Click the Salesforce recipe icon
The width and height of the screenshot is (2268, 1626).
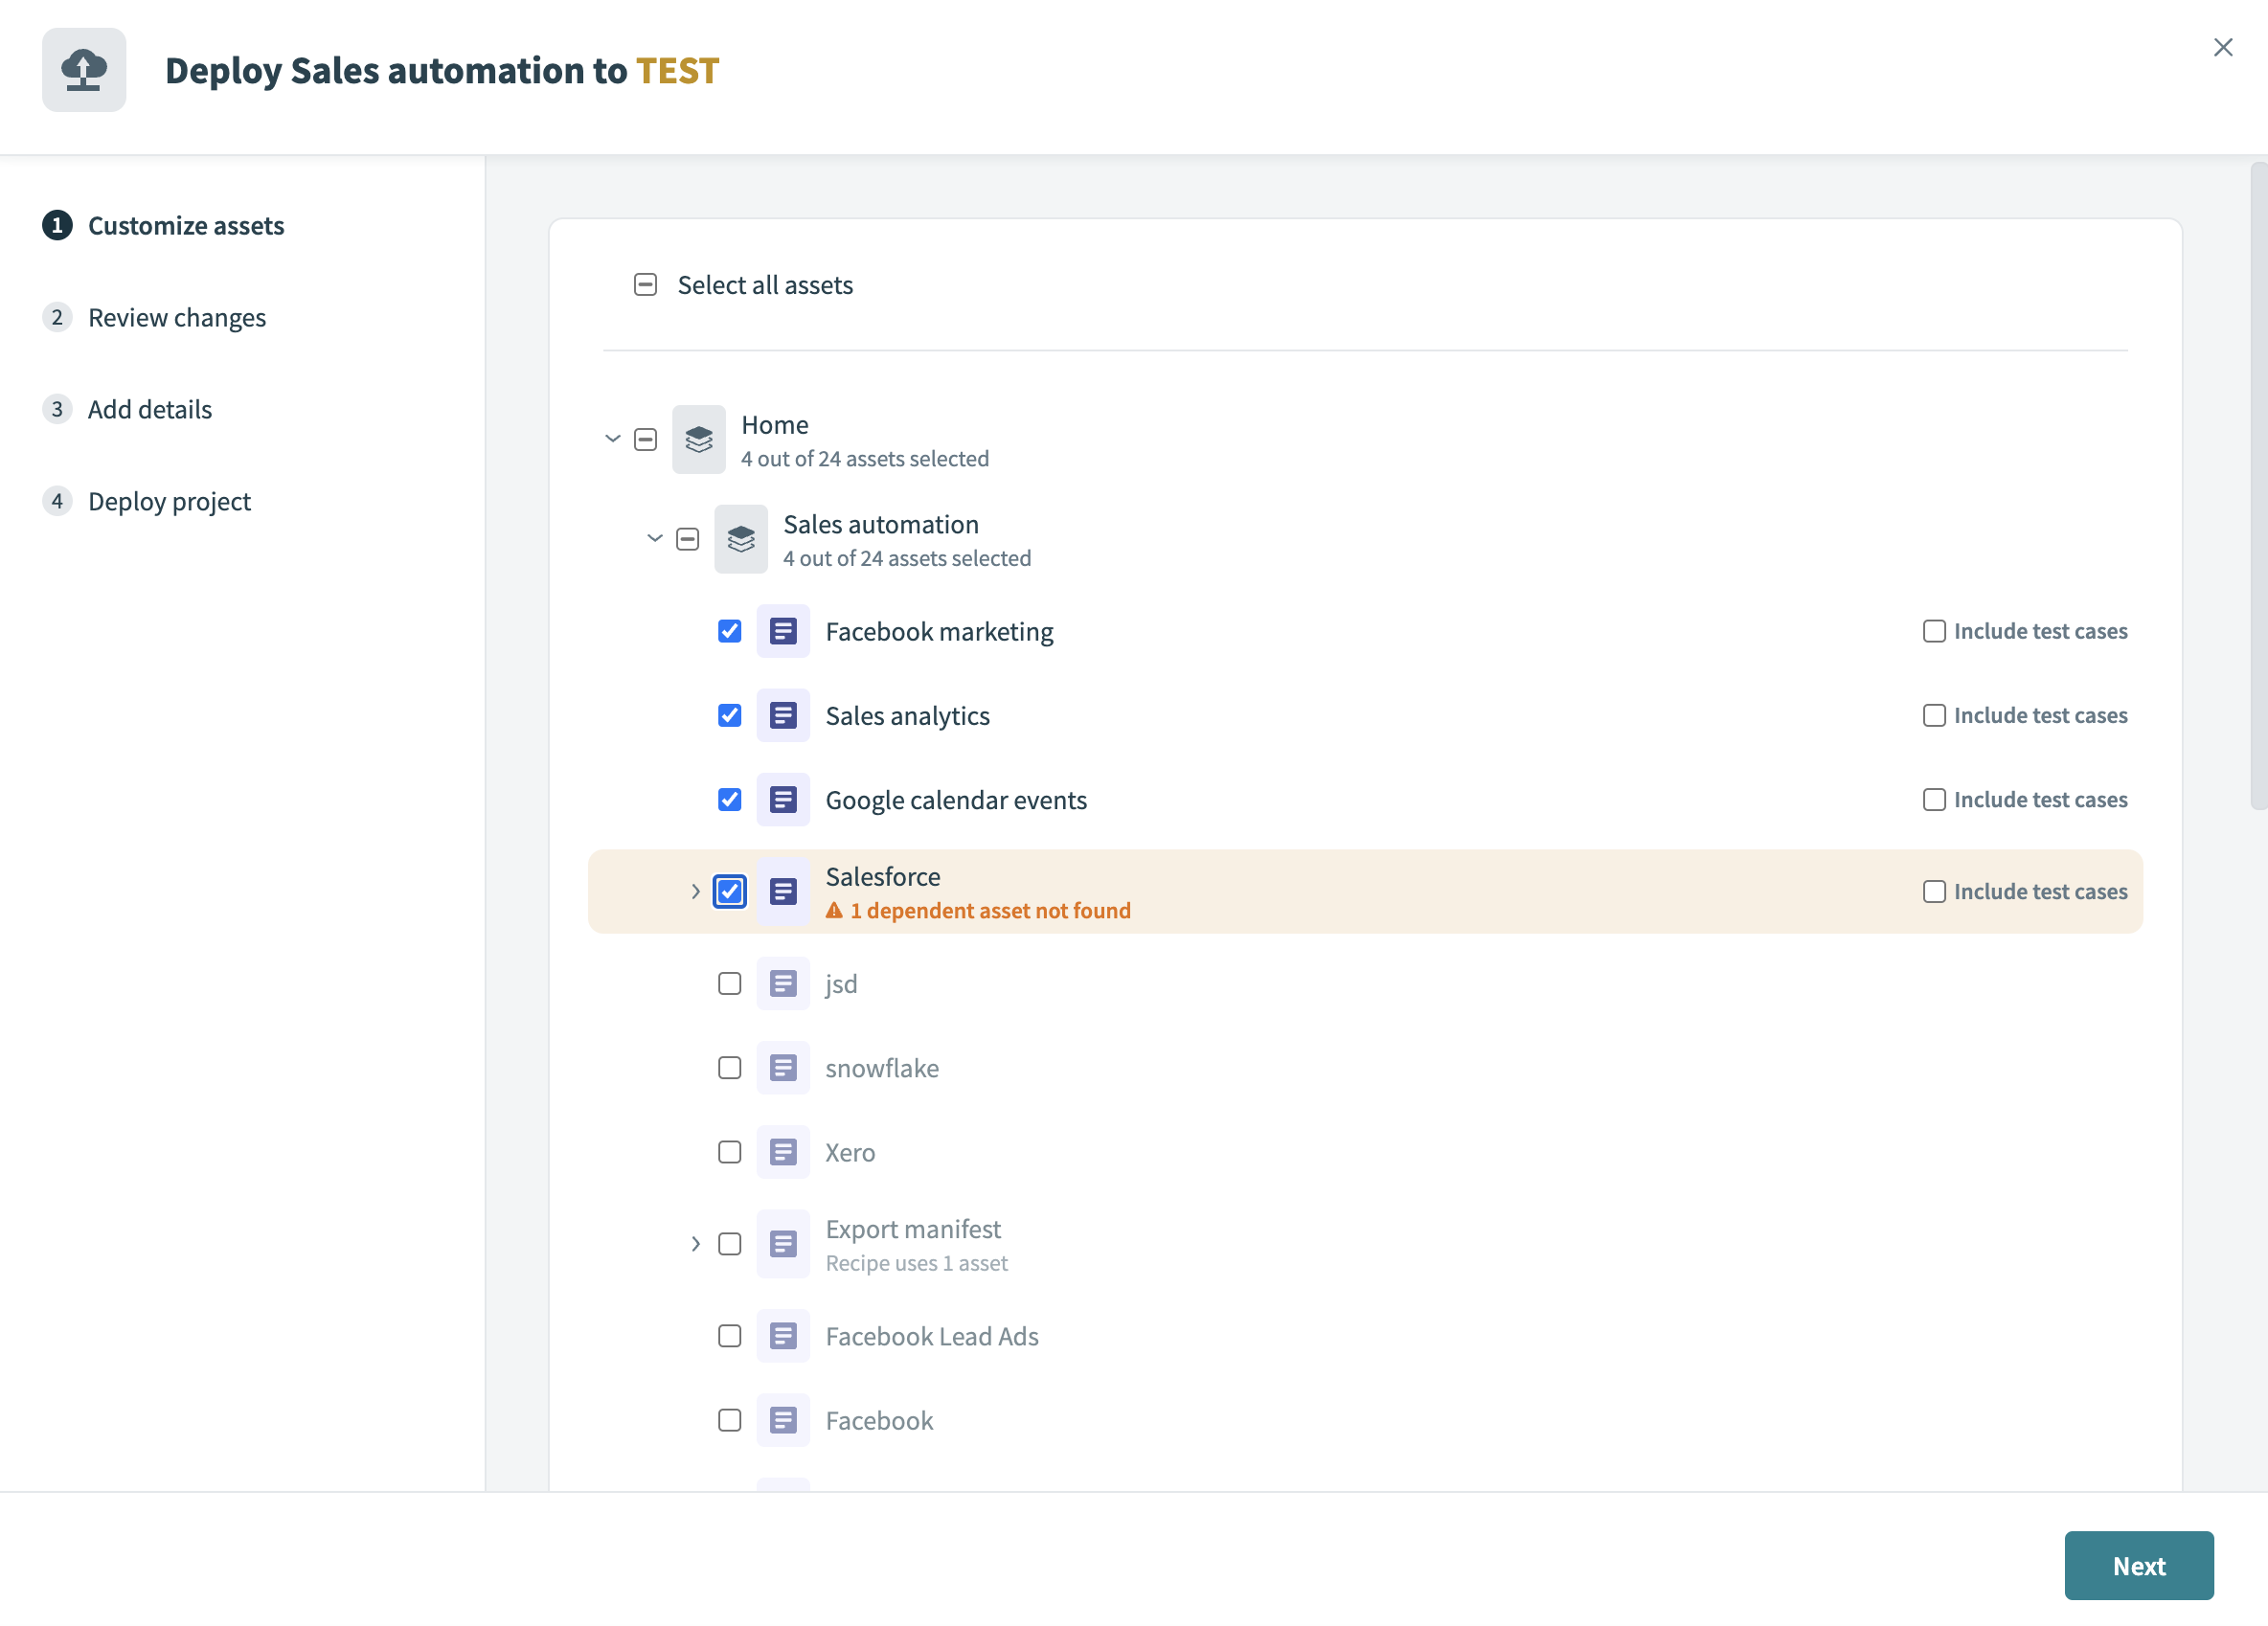tap(784, 891)
